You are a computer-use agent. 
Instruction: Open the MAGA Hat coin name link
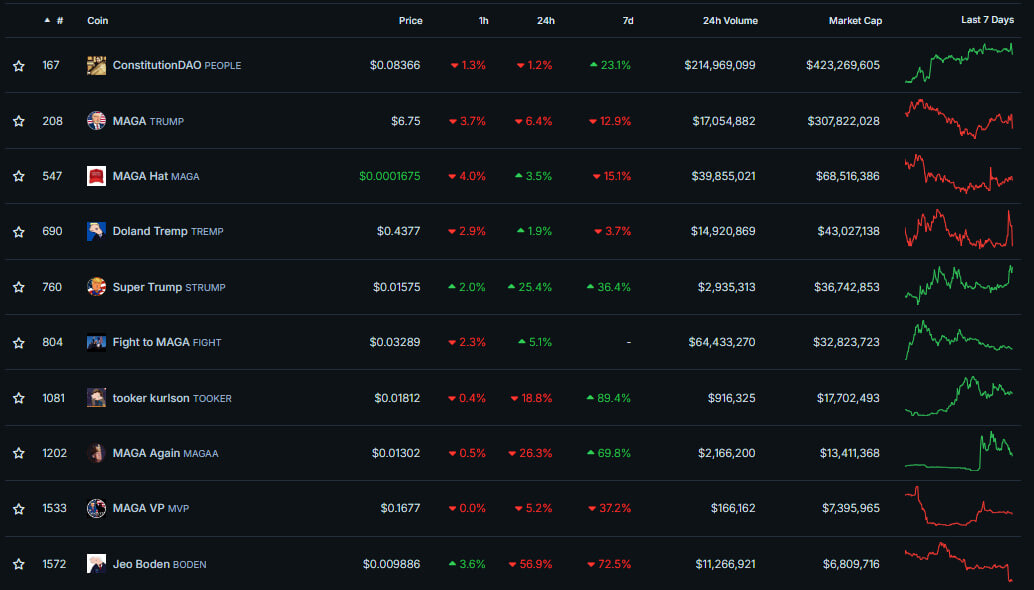[x=156, y=176]
